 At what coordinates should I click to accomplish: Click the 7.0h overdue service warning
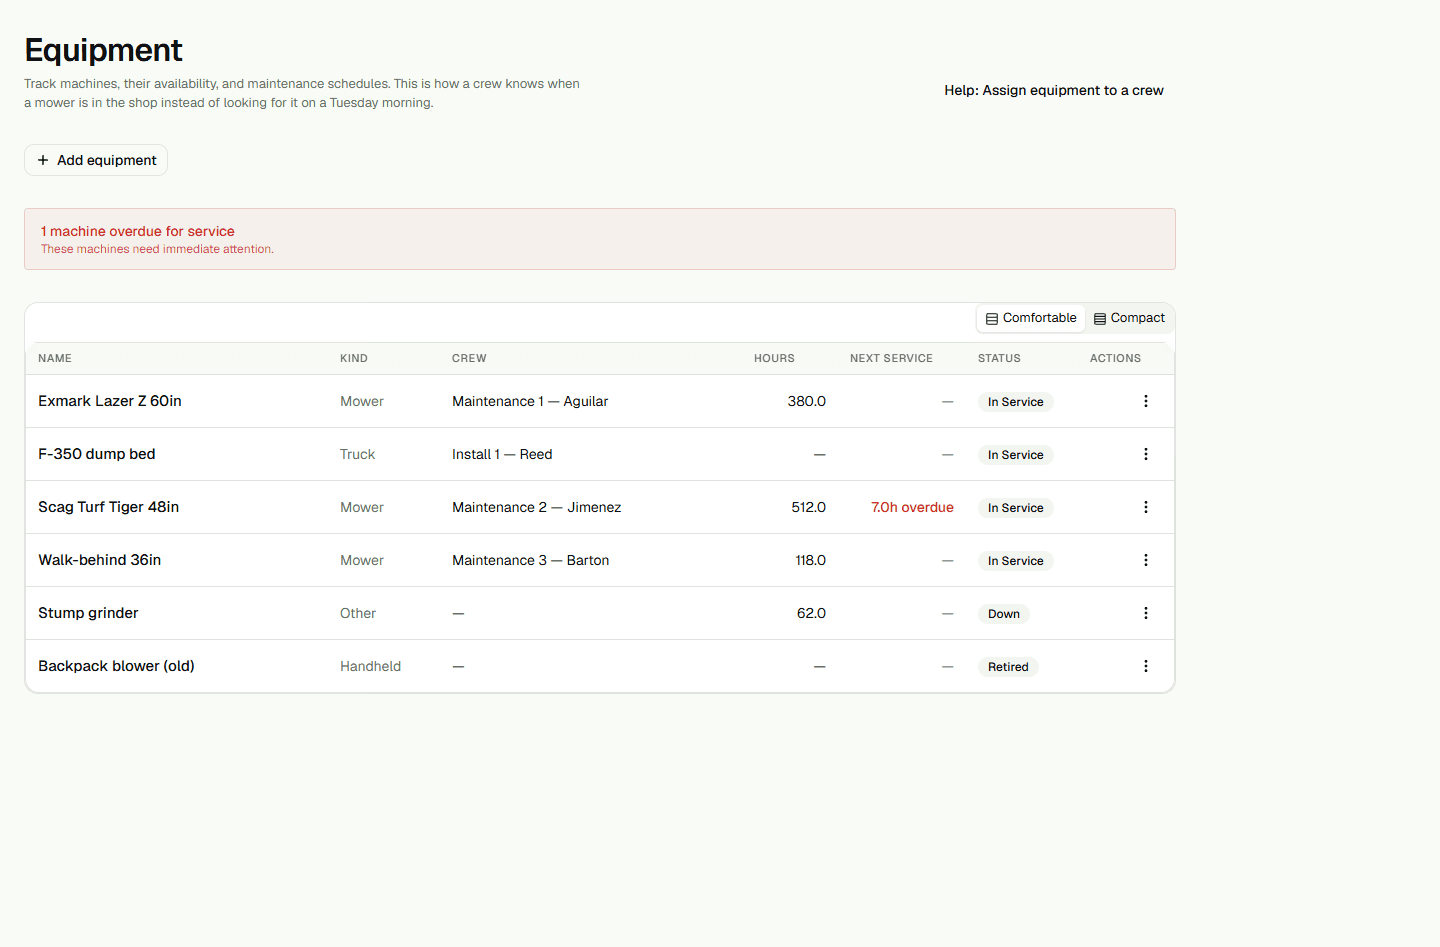[x=912, y=507]
